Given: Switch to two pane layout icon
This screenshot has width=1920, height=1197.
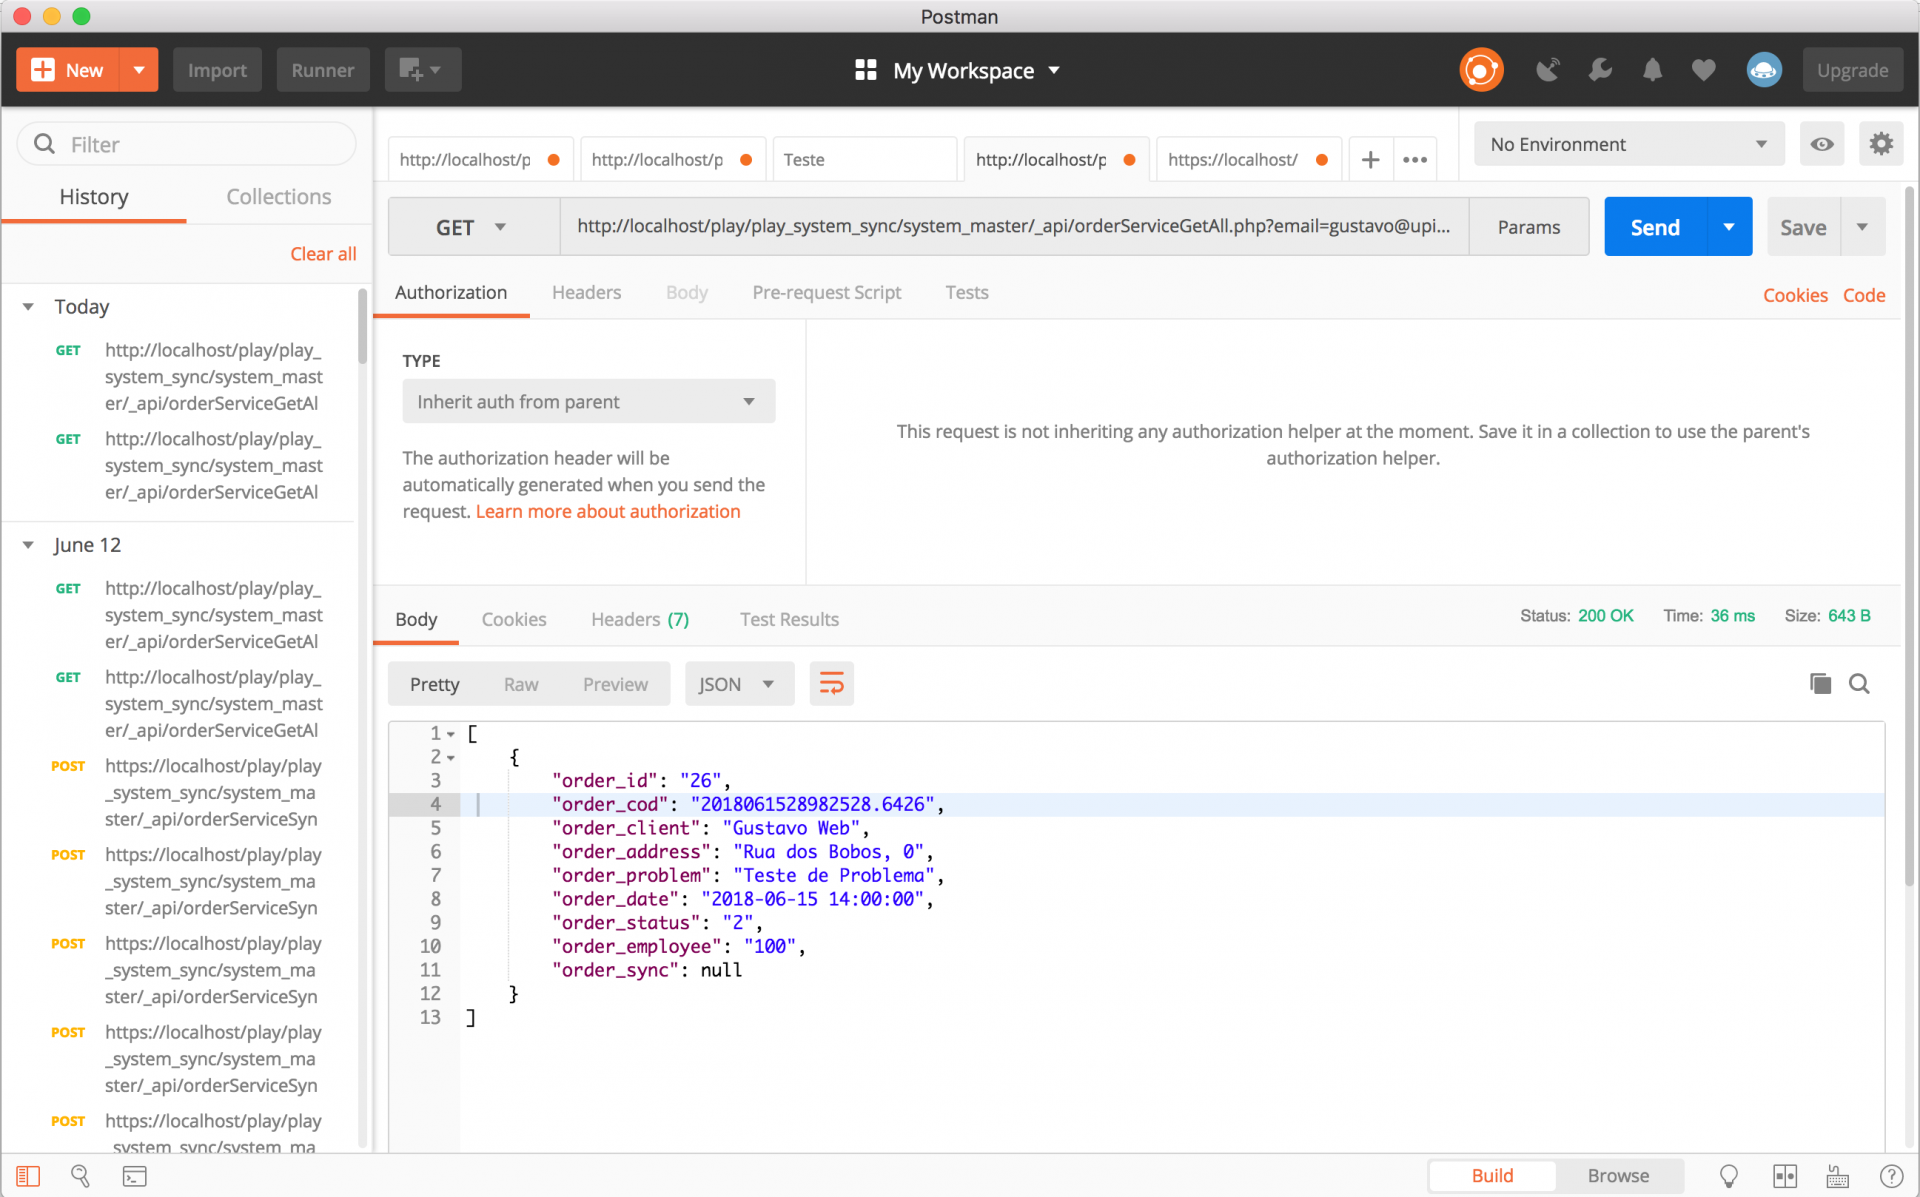Looking at the screenshot, I should tap(1784, 1176).
